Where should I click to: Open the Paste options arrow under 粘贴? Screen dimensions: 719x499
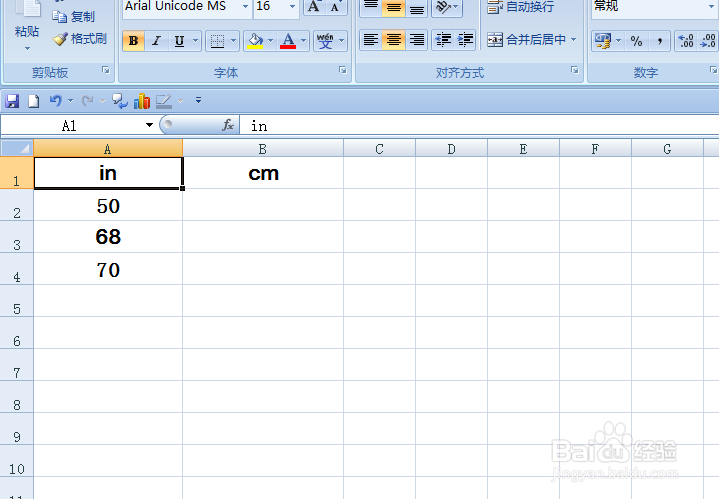click(x=27, y=49)
